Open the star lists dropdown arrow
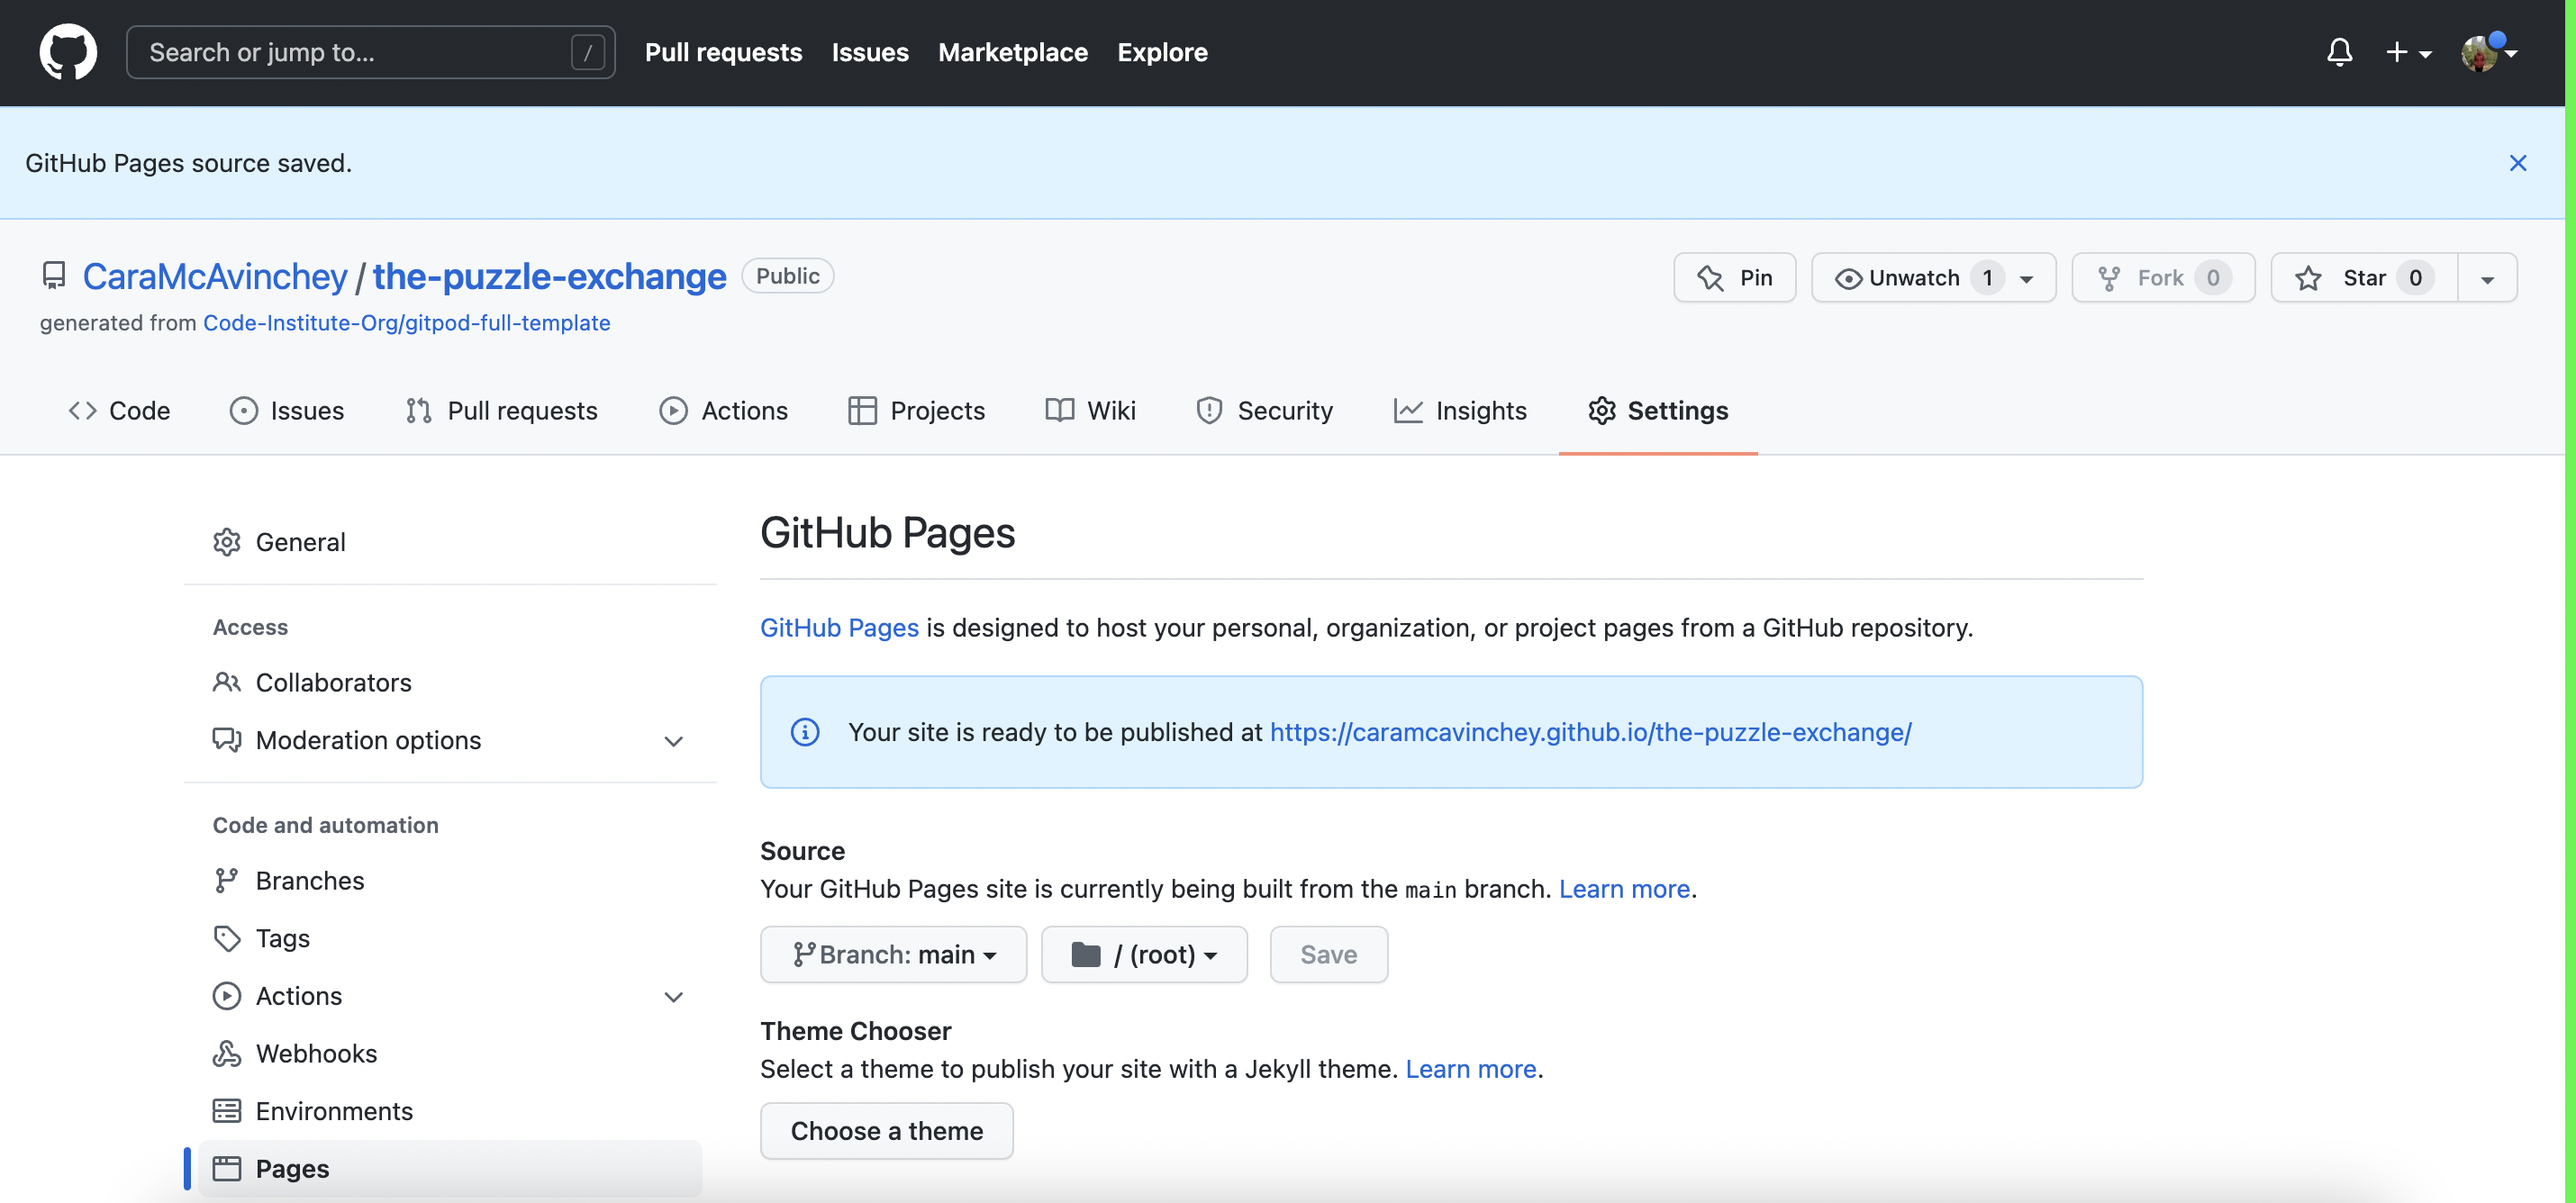2576x1203 pixels. (2487, 278)
